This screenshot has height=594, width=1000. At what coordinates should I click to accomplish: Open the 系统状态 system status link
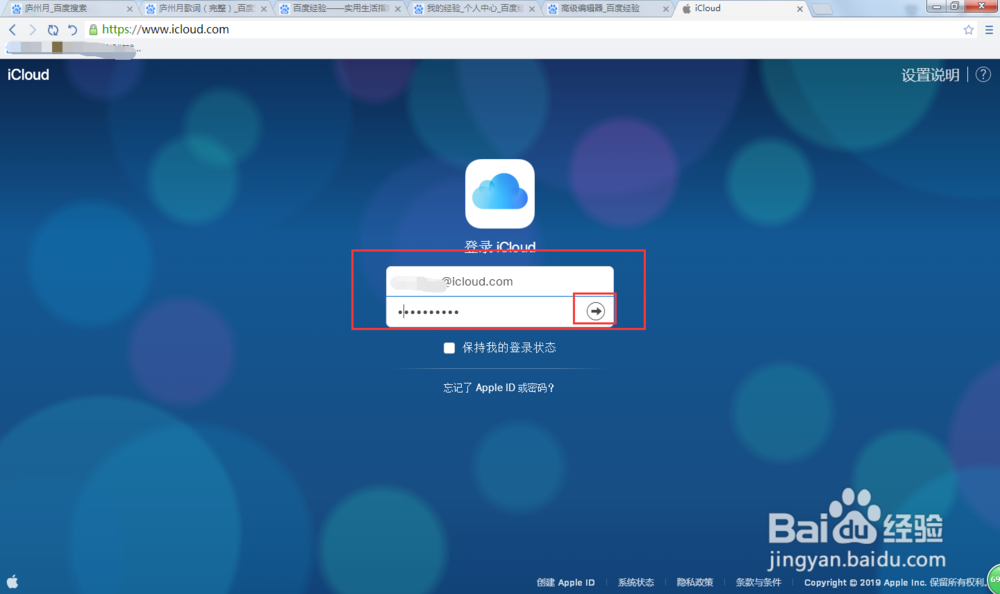(635, 583)
